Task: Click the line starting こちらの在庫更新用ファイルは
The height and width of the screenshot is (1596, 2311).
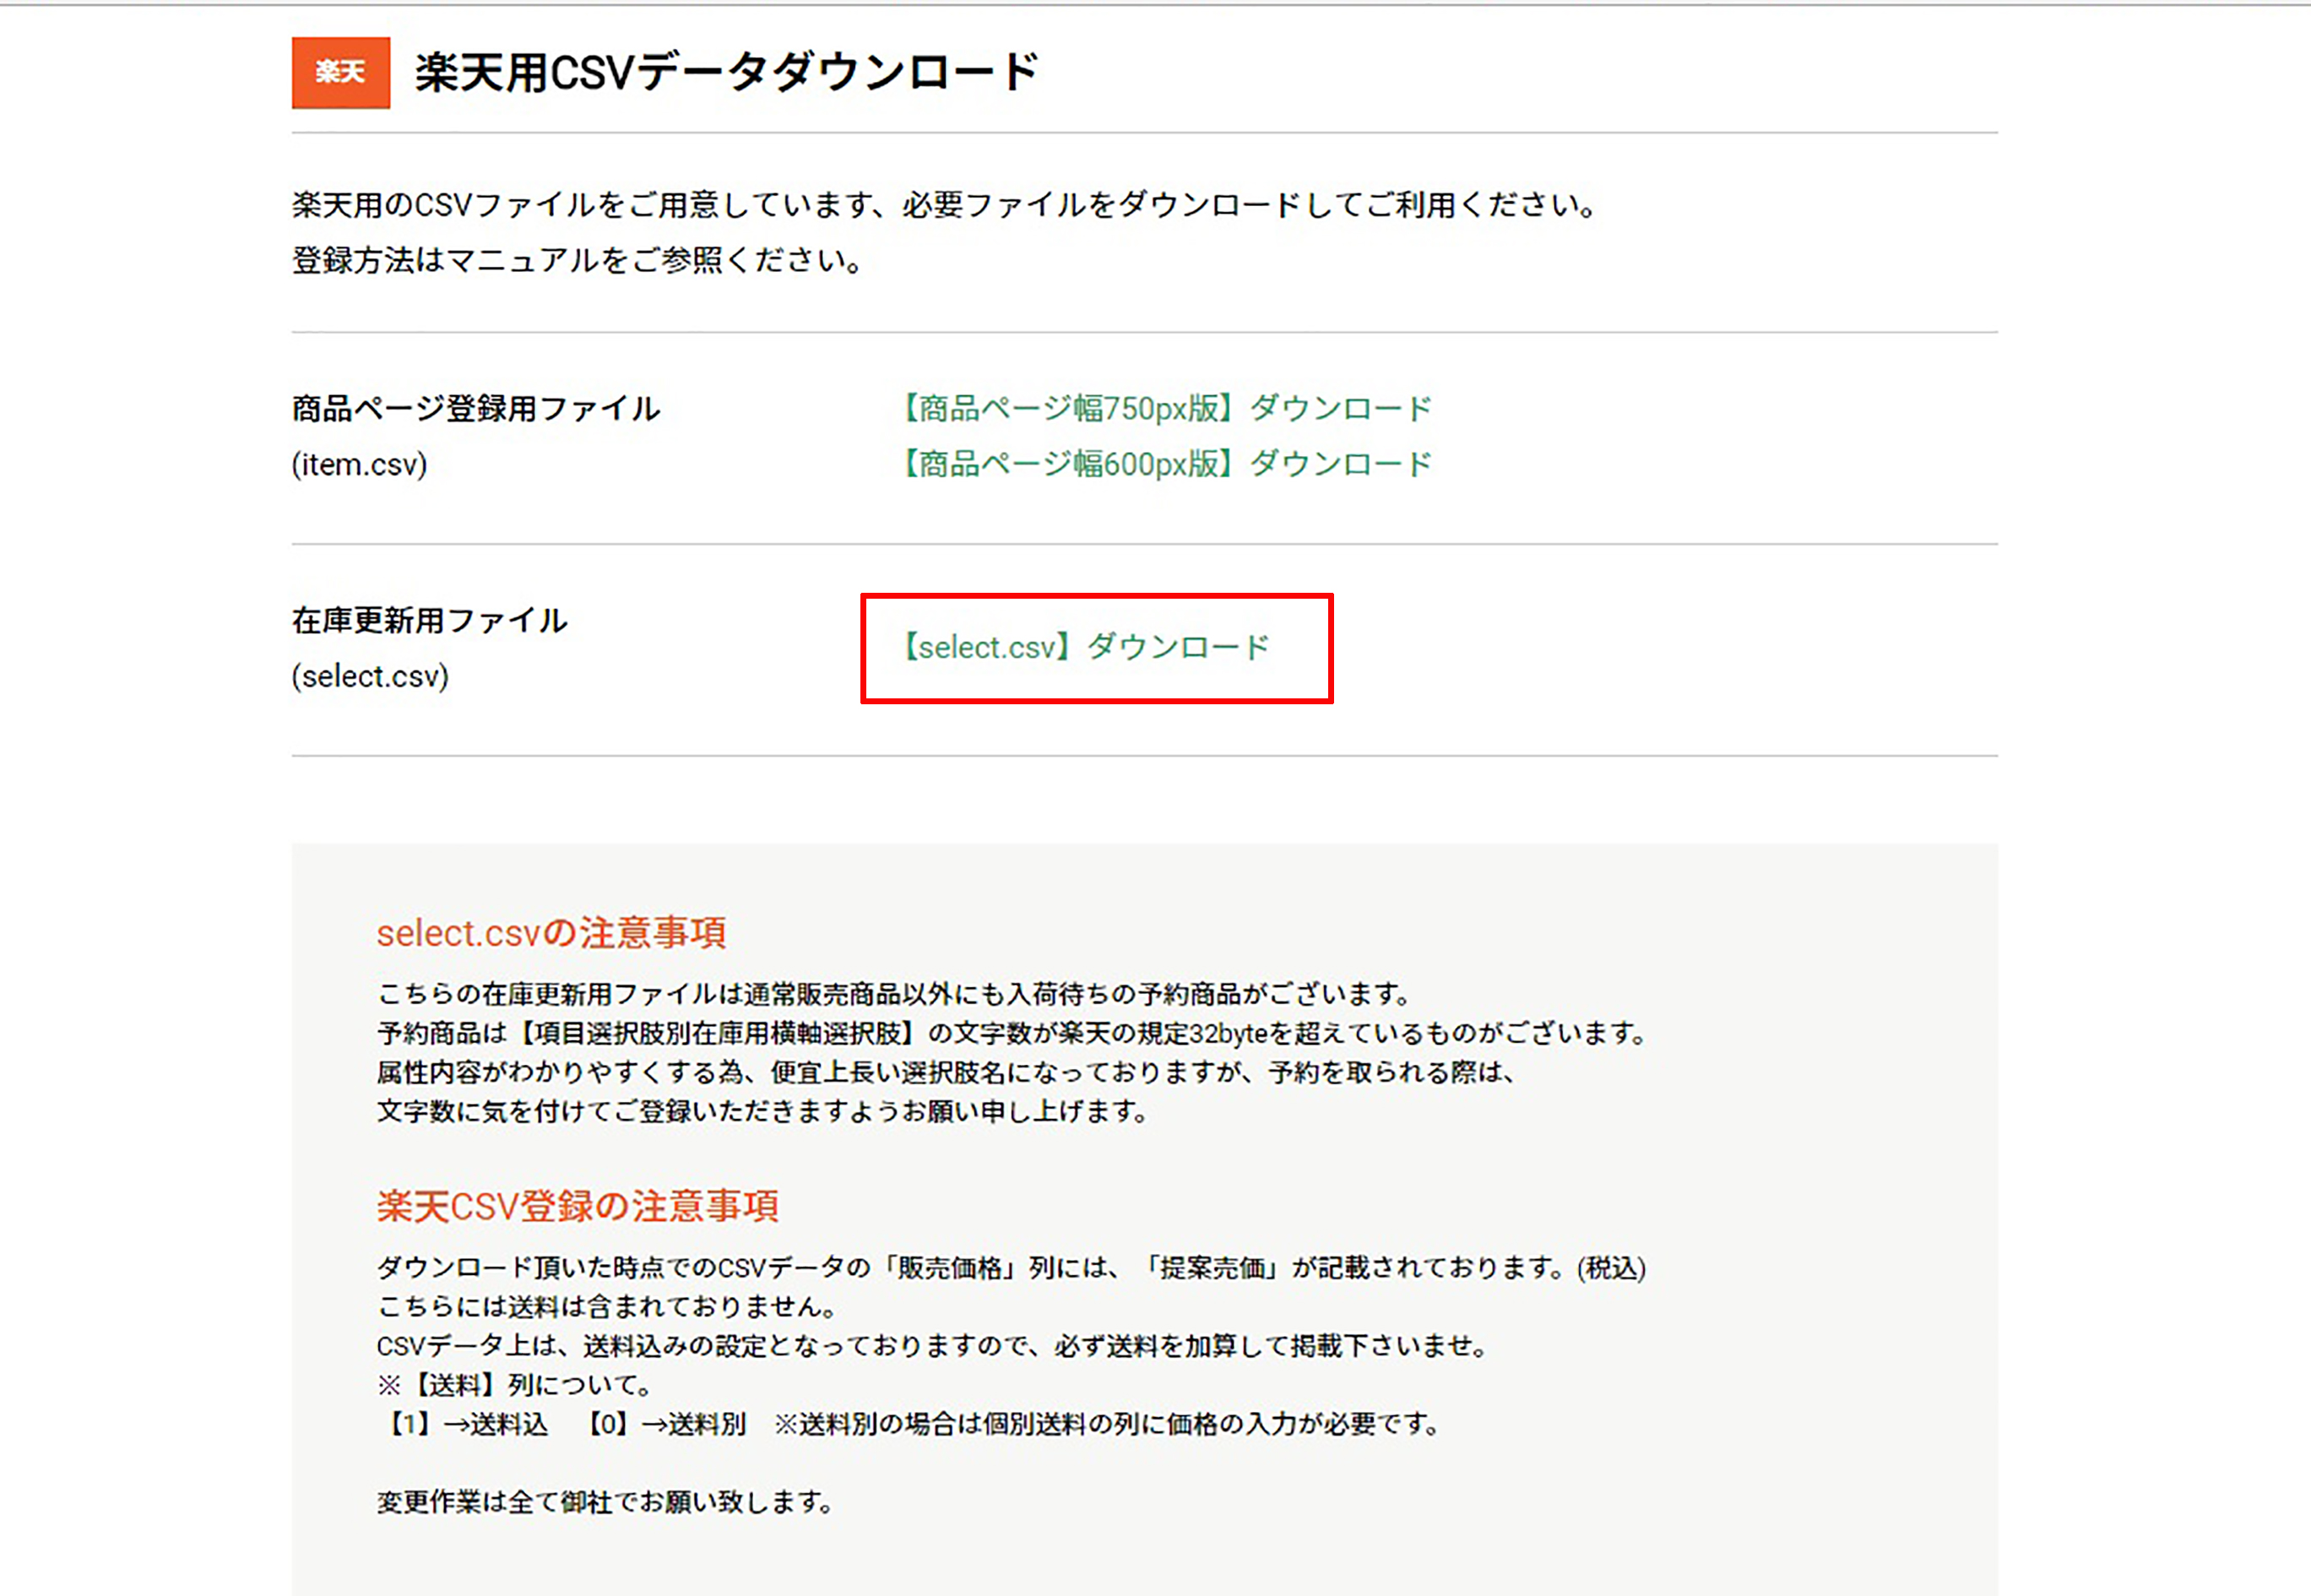Action: pos(894,994)
